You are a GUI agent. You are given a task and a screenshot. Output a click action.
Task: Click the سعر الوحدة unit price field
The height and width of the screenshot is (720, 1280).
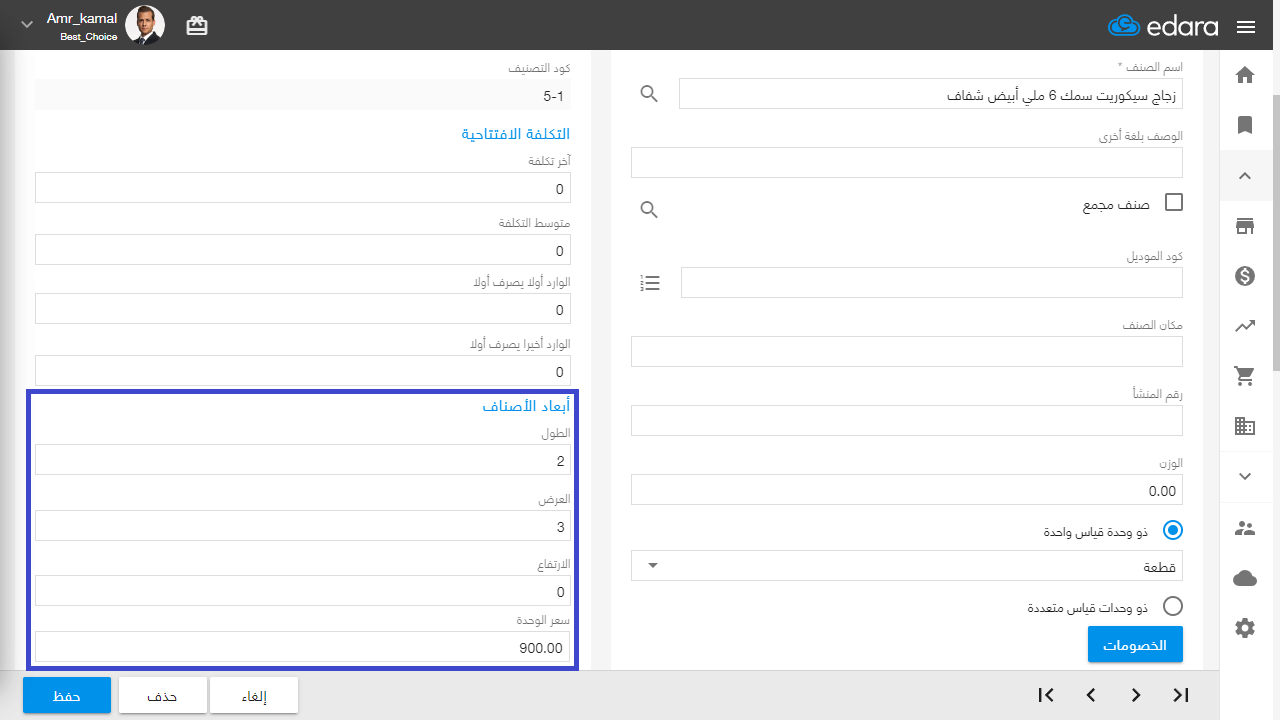tap(303, 647)
